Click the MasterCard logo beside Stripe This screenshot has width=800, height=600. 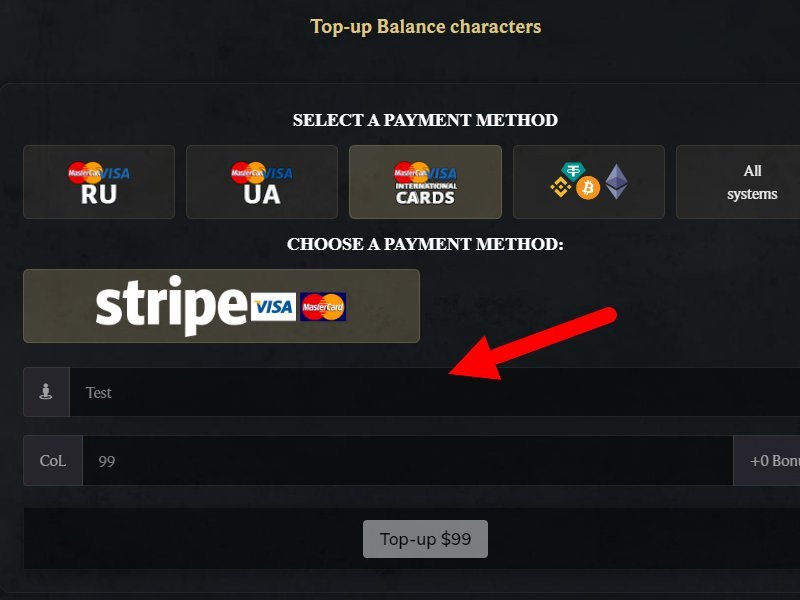[x=323, y=307]
